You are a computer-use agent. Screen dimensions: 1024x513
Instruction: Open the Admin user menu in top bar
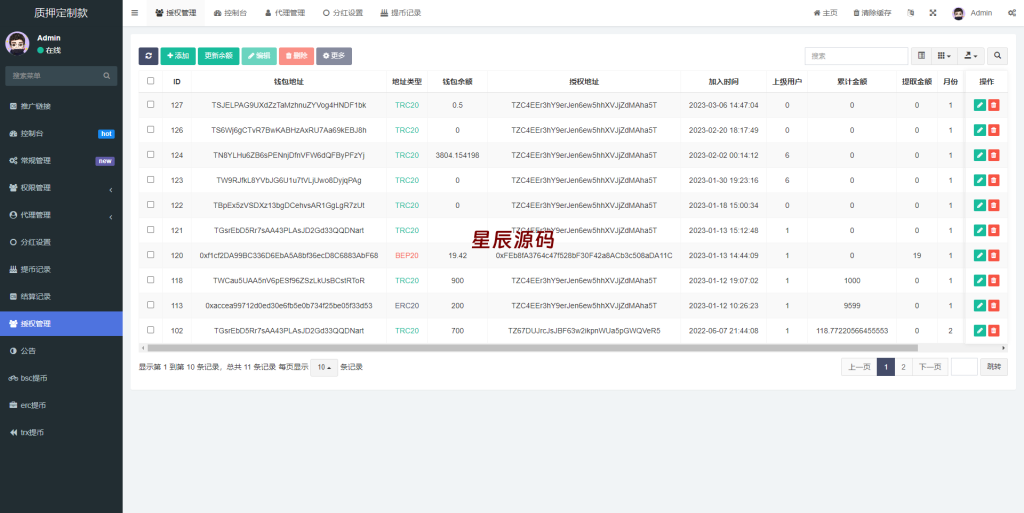pos(972,13)
